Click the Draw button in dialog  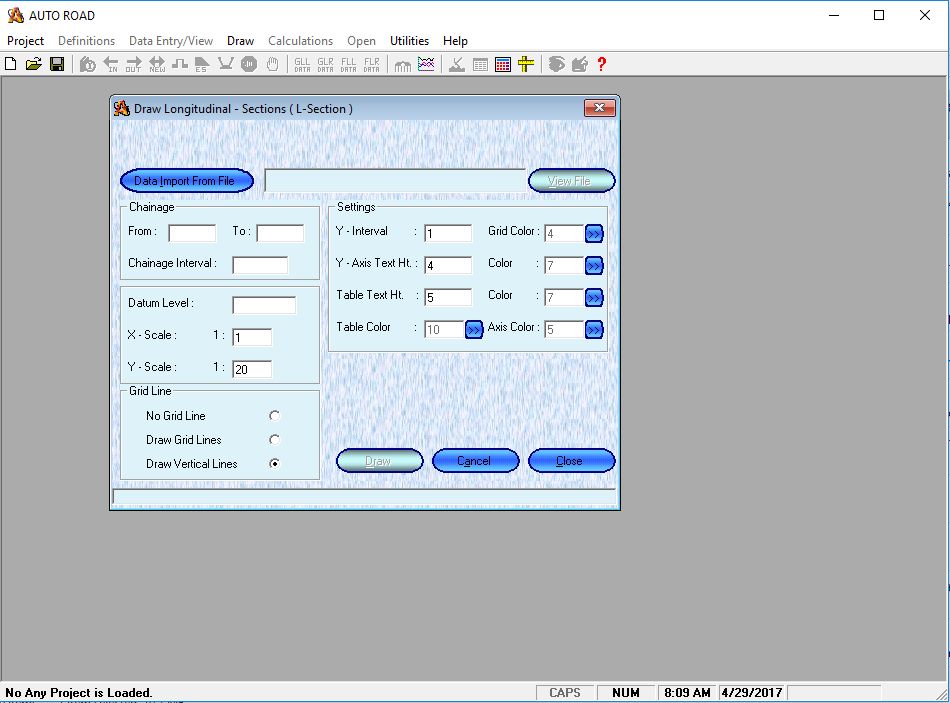(379, 461)
